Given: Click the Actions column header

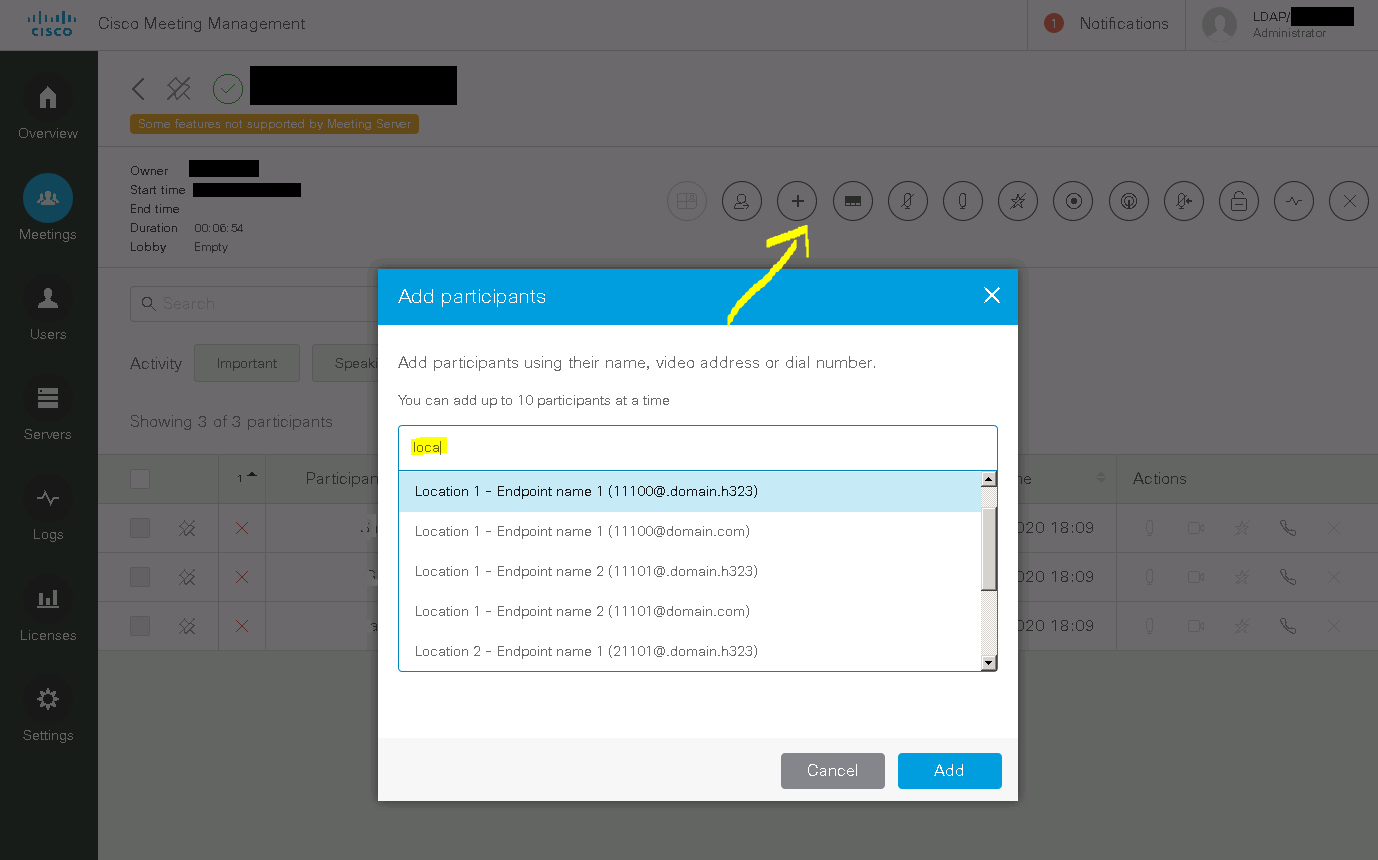Looking at the screenshot, I should click(x=1160, y=479).
